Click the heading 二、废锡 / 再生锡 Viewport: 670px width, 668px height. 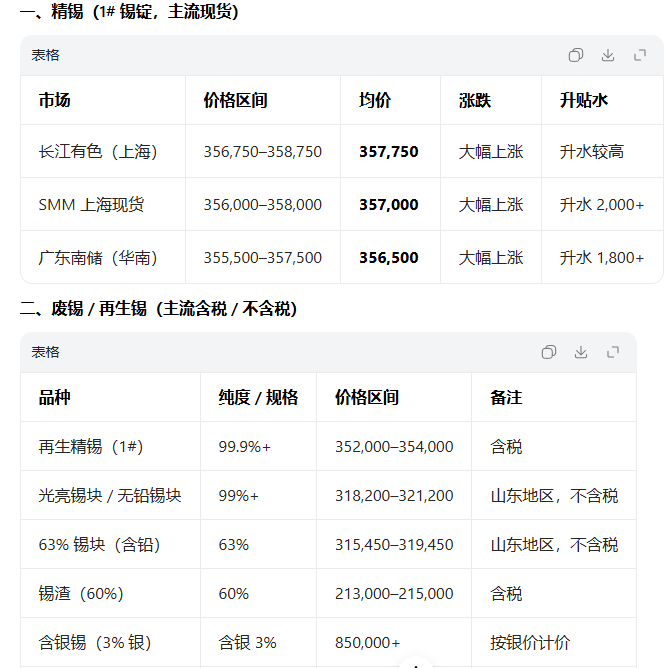coord(158,309)
